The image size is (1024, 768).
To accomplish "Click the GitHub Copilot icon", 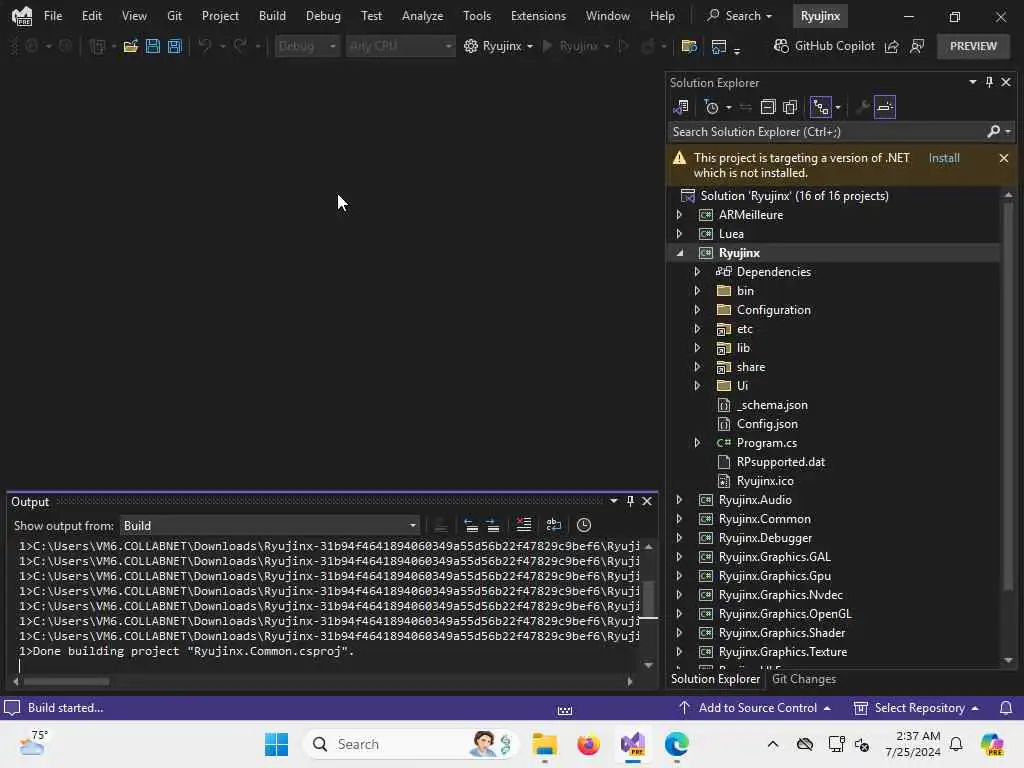I will [x=781, y=46].
